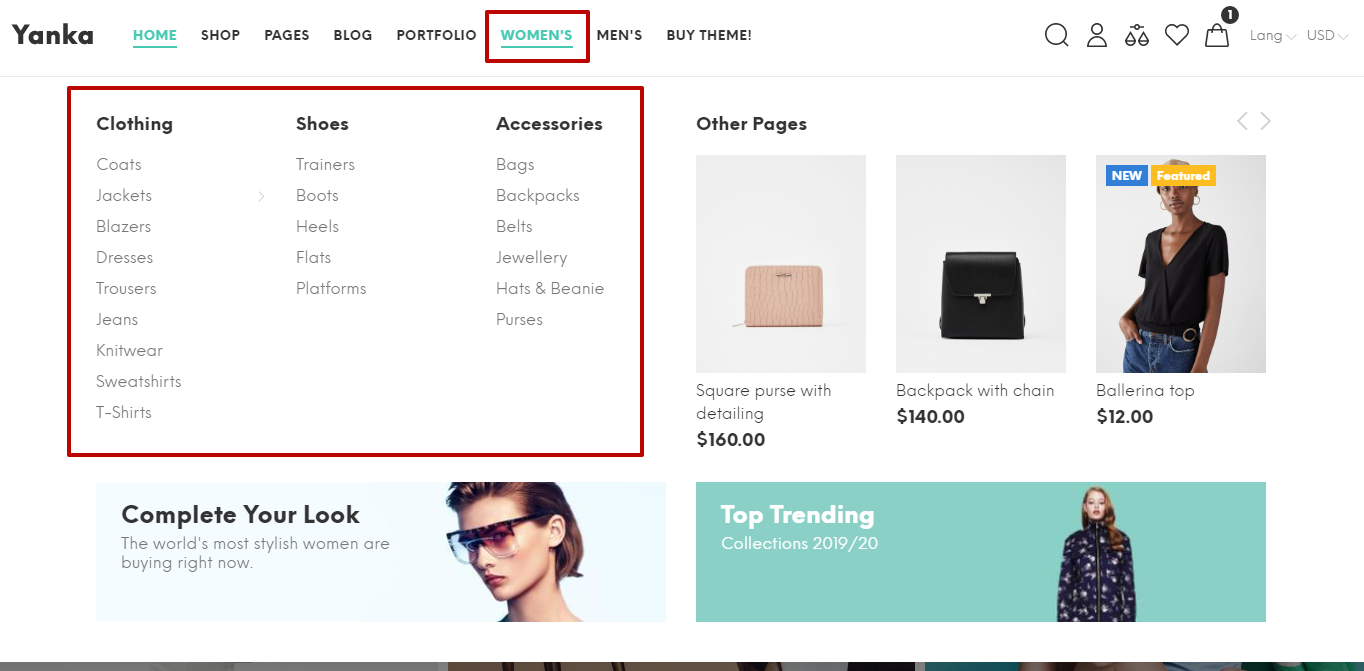Image resolution: width=1364 pixels, height=671 pixels.
Task: Open the product compare icon
Action: click(x=1136, y=35)
